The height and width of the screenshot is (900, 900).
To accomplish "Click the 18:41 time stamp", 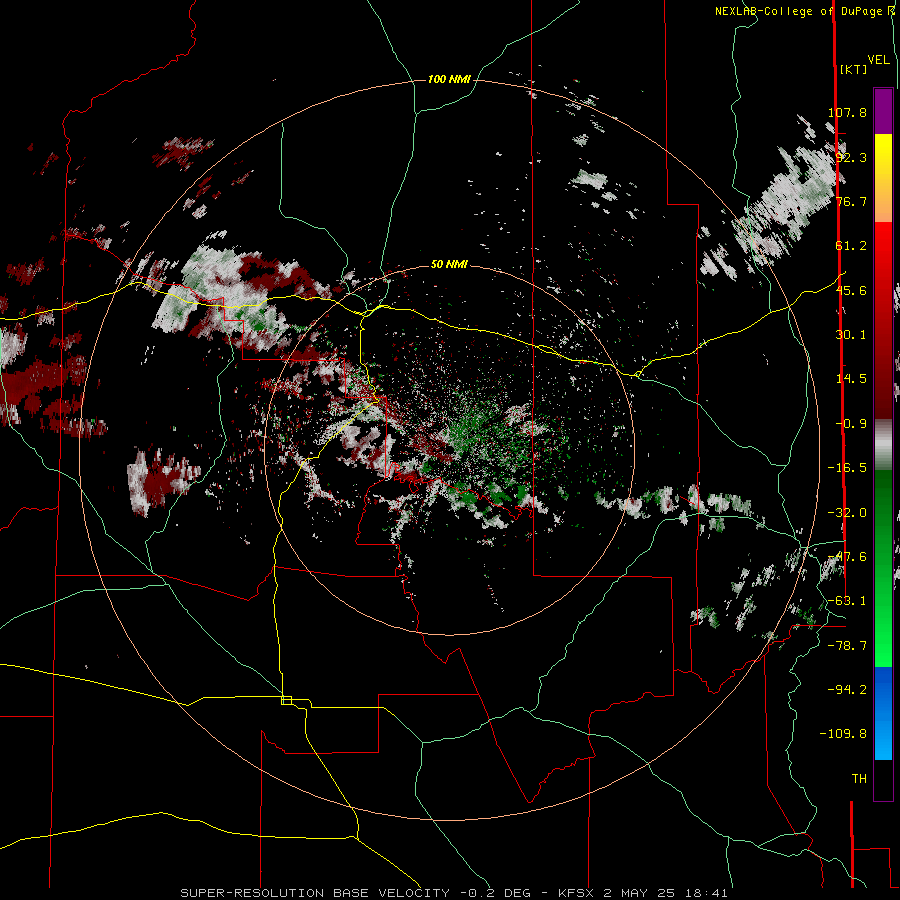I will click(708, 893).
